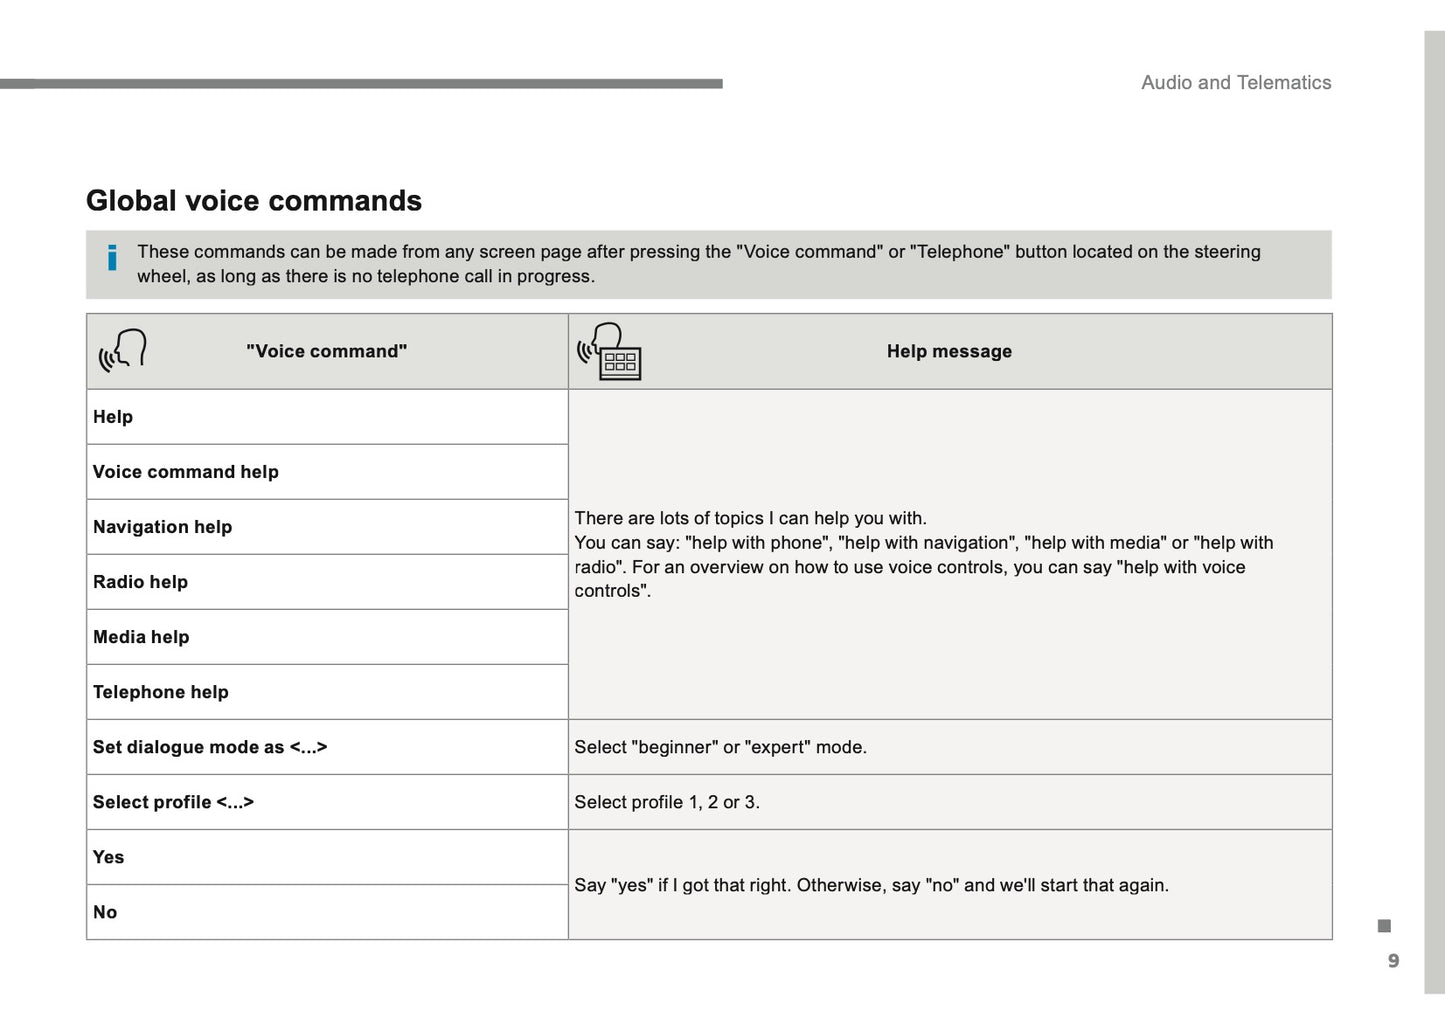
Task: Click the speaking head voice command icon
Action: point(123,351)
